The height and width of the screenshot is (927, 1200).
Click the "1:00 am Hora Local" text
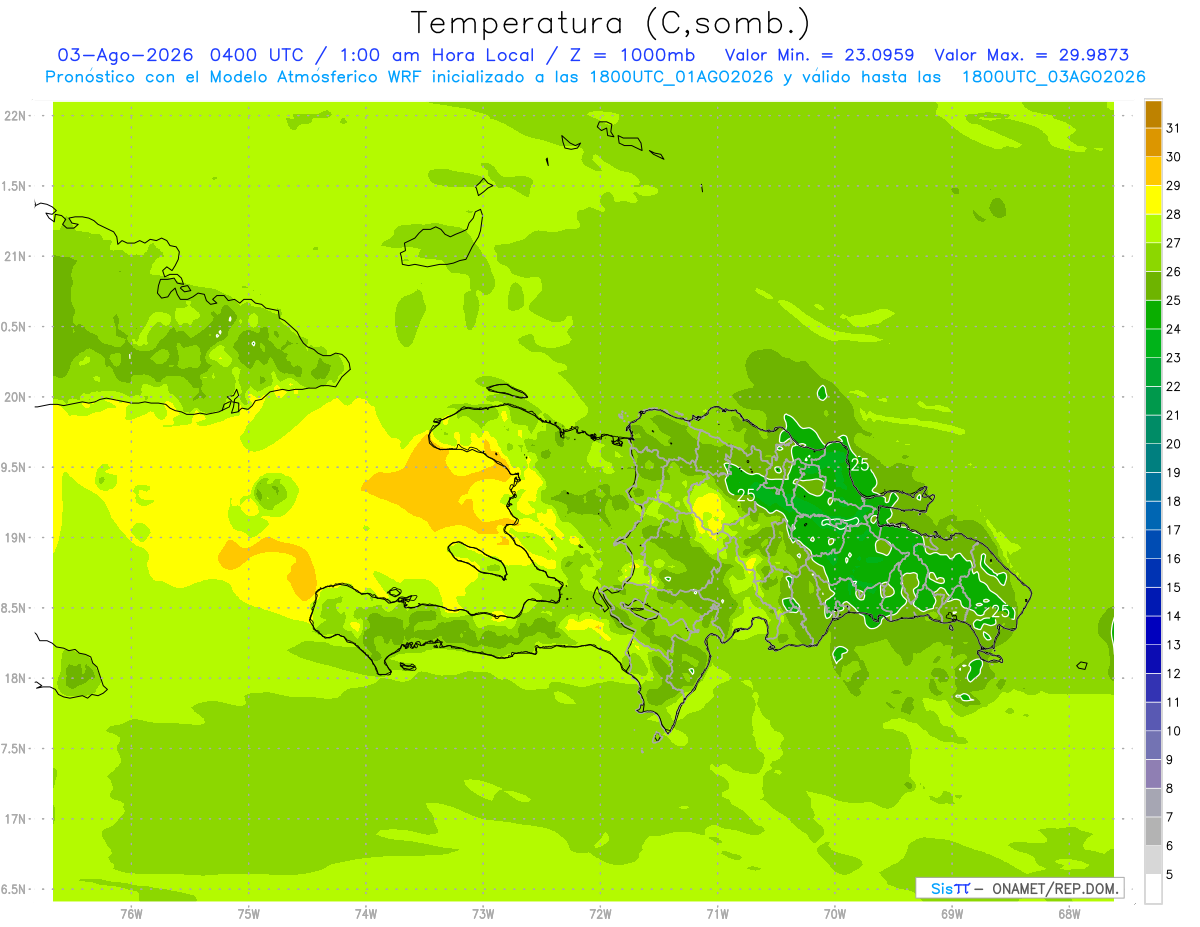point(435,55)
